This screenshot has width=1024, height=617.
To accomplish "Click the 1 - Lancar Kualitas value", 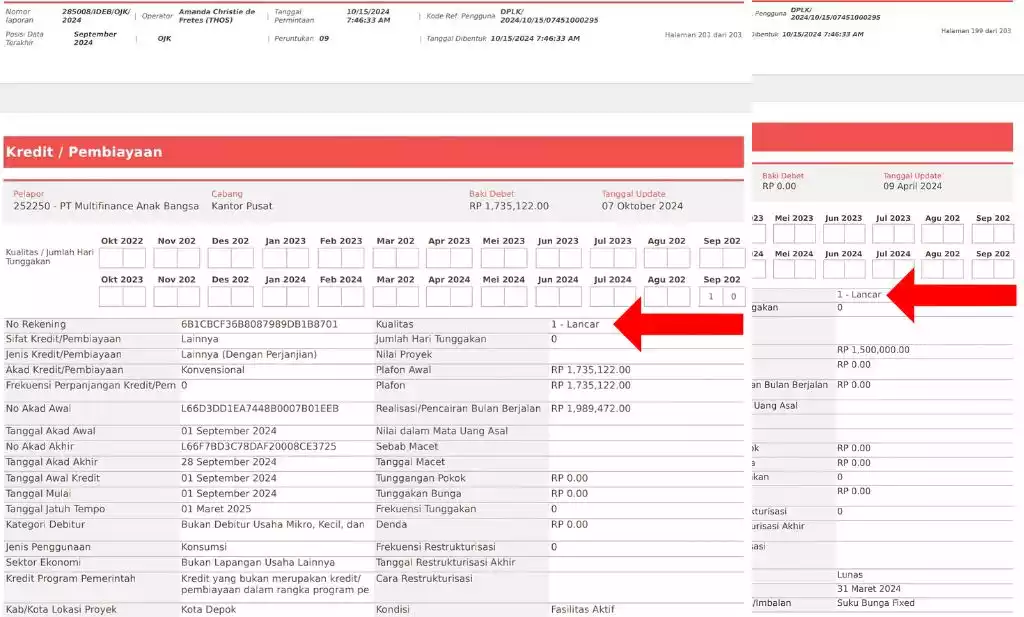I will click(575, 324).
